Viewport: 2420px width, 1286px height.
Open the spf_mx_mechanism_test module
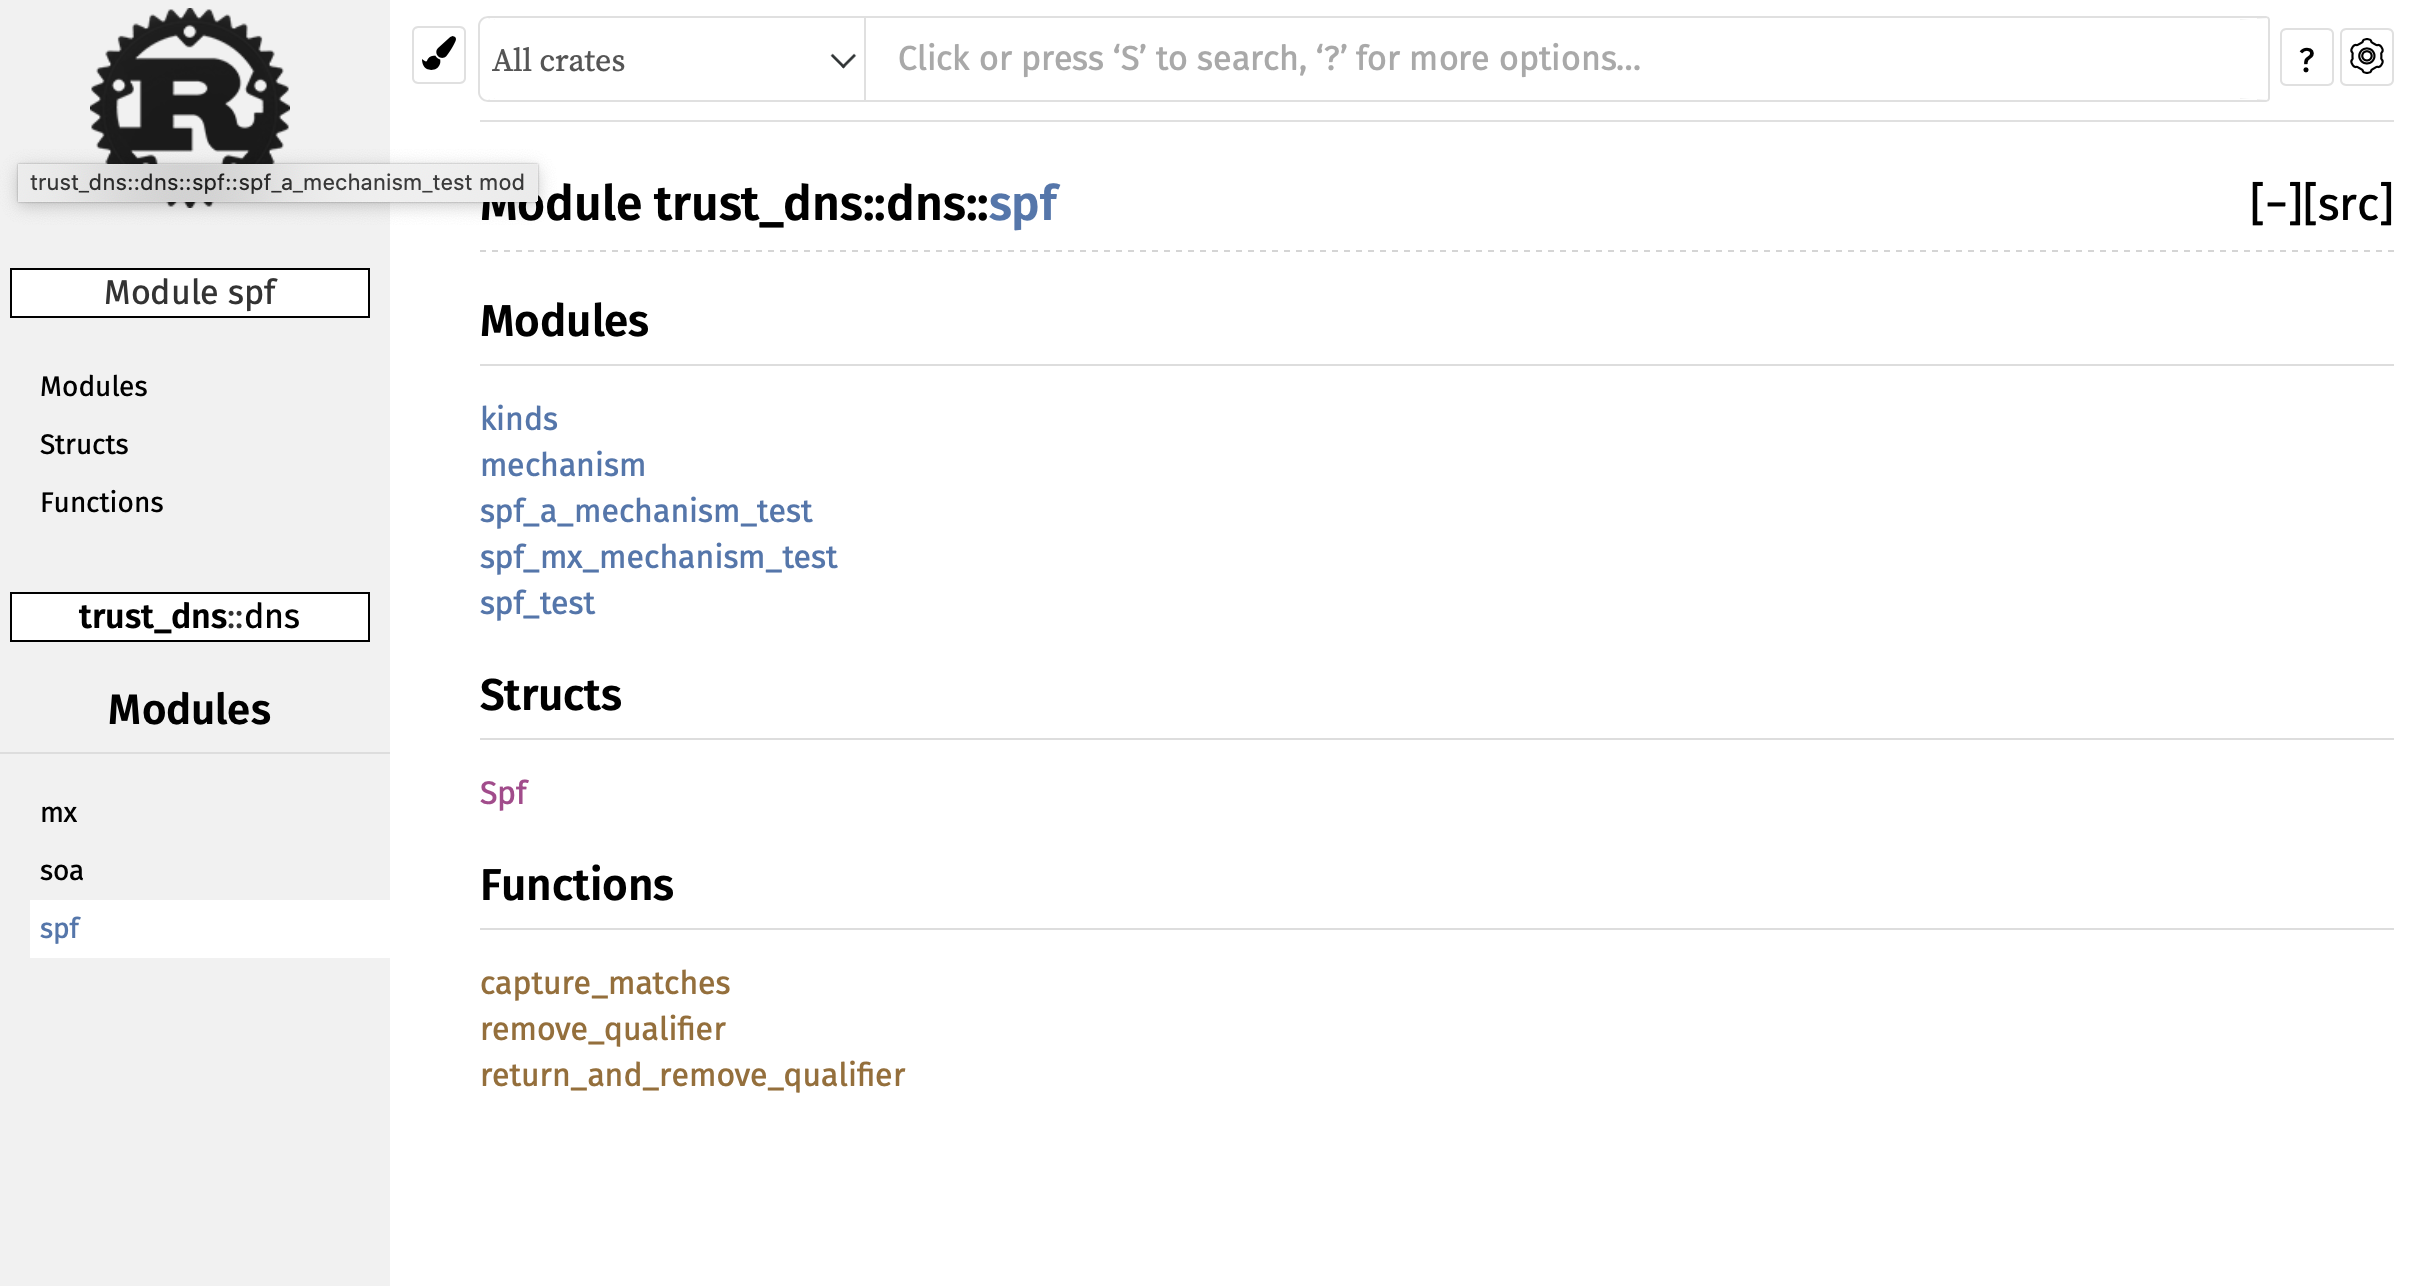[x=658, y=557]
